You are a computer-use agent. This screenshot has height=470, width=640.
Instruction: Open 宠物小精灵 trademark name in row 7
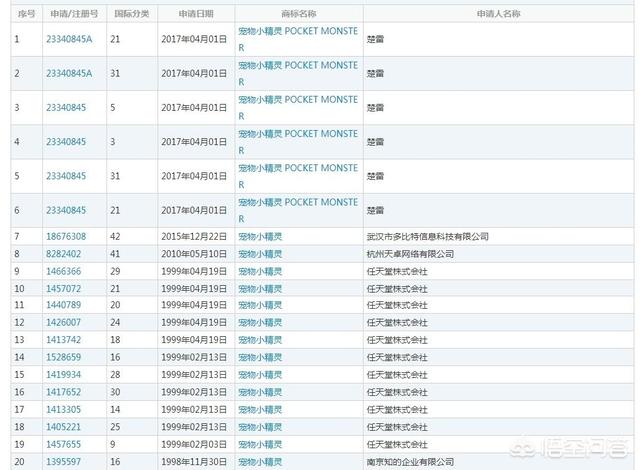point(259,237)
